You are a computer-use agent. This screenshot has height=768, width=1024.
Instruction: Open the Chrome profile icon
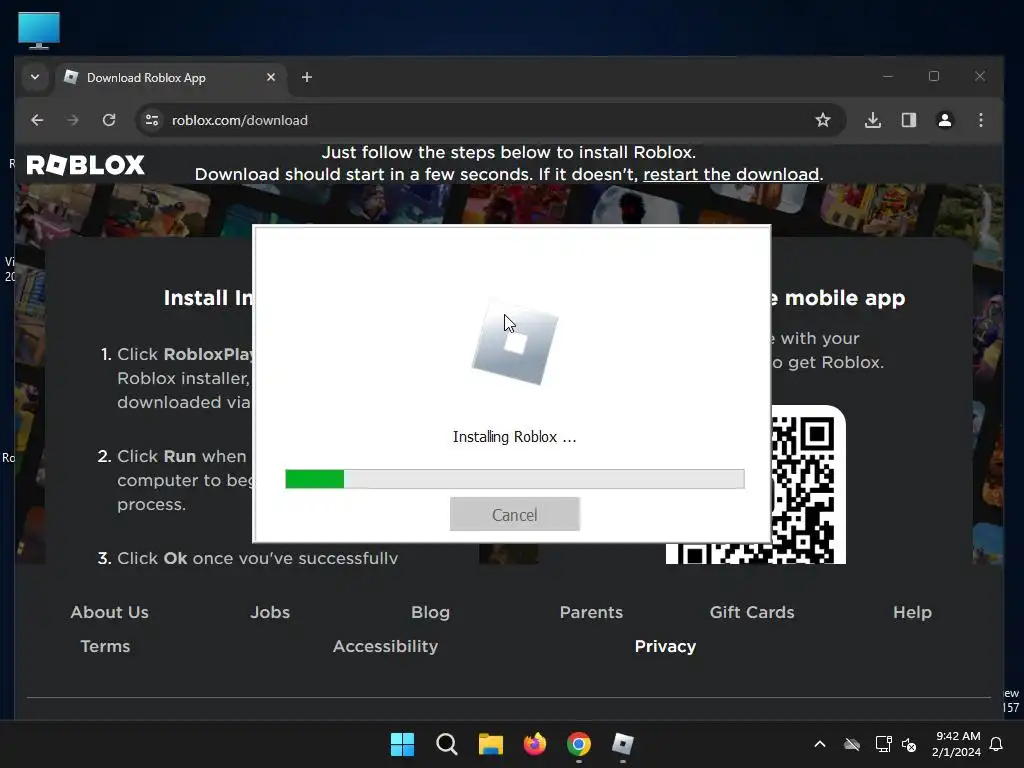point(945,120)
